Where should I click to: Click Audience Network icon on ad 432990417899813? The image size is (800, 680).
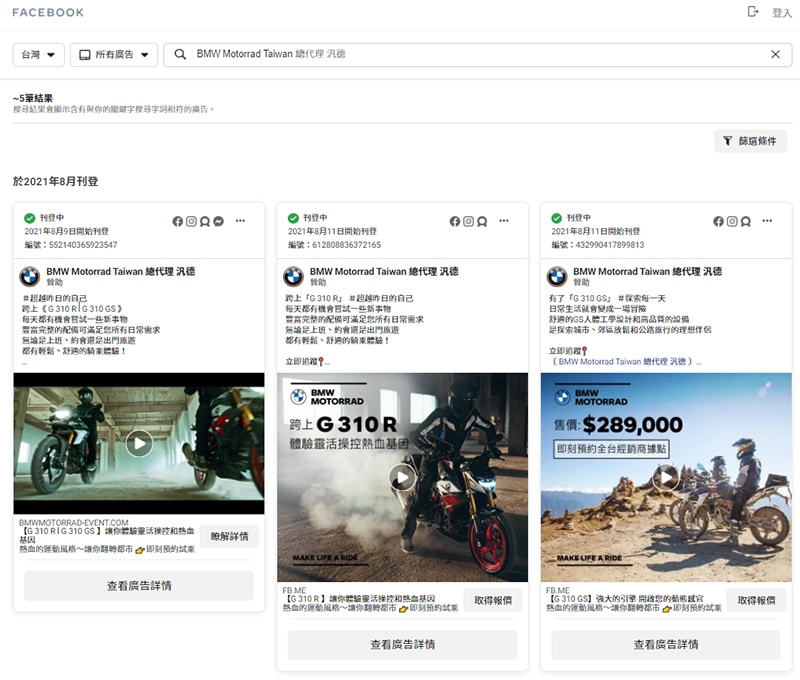[x=746, y=221]
